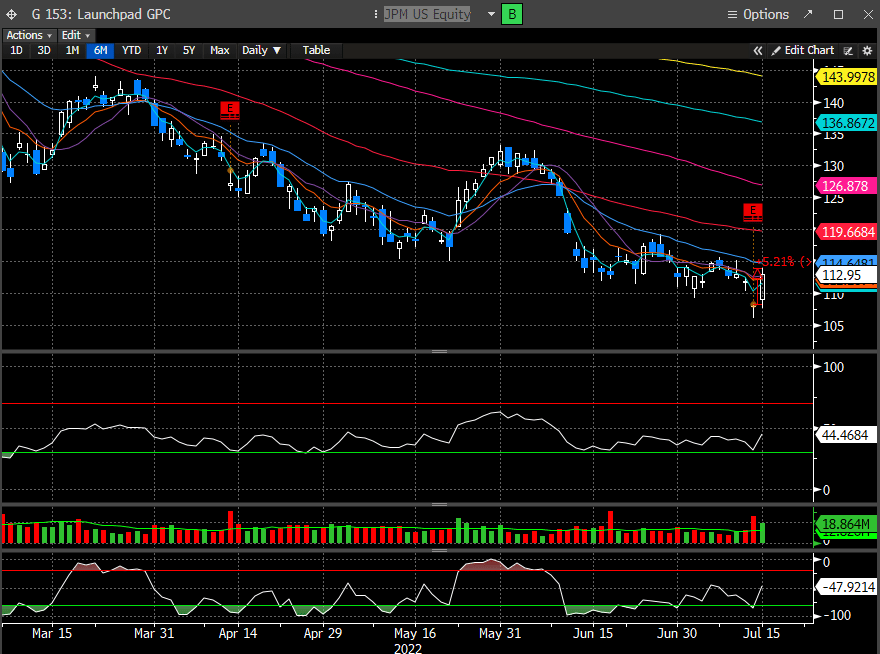Click the 44.4684 RSI value label
The image size is (880, 654).
click(844, 435)
